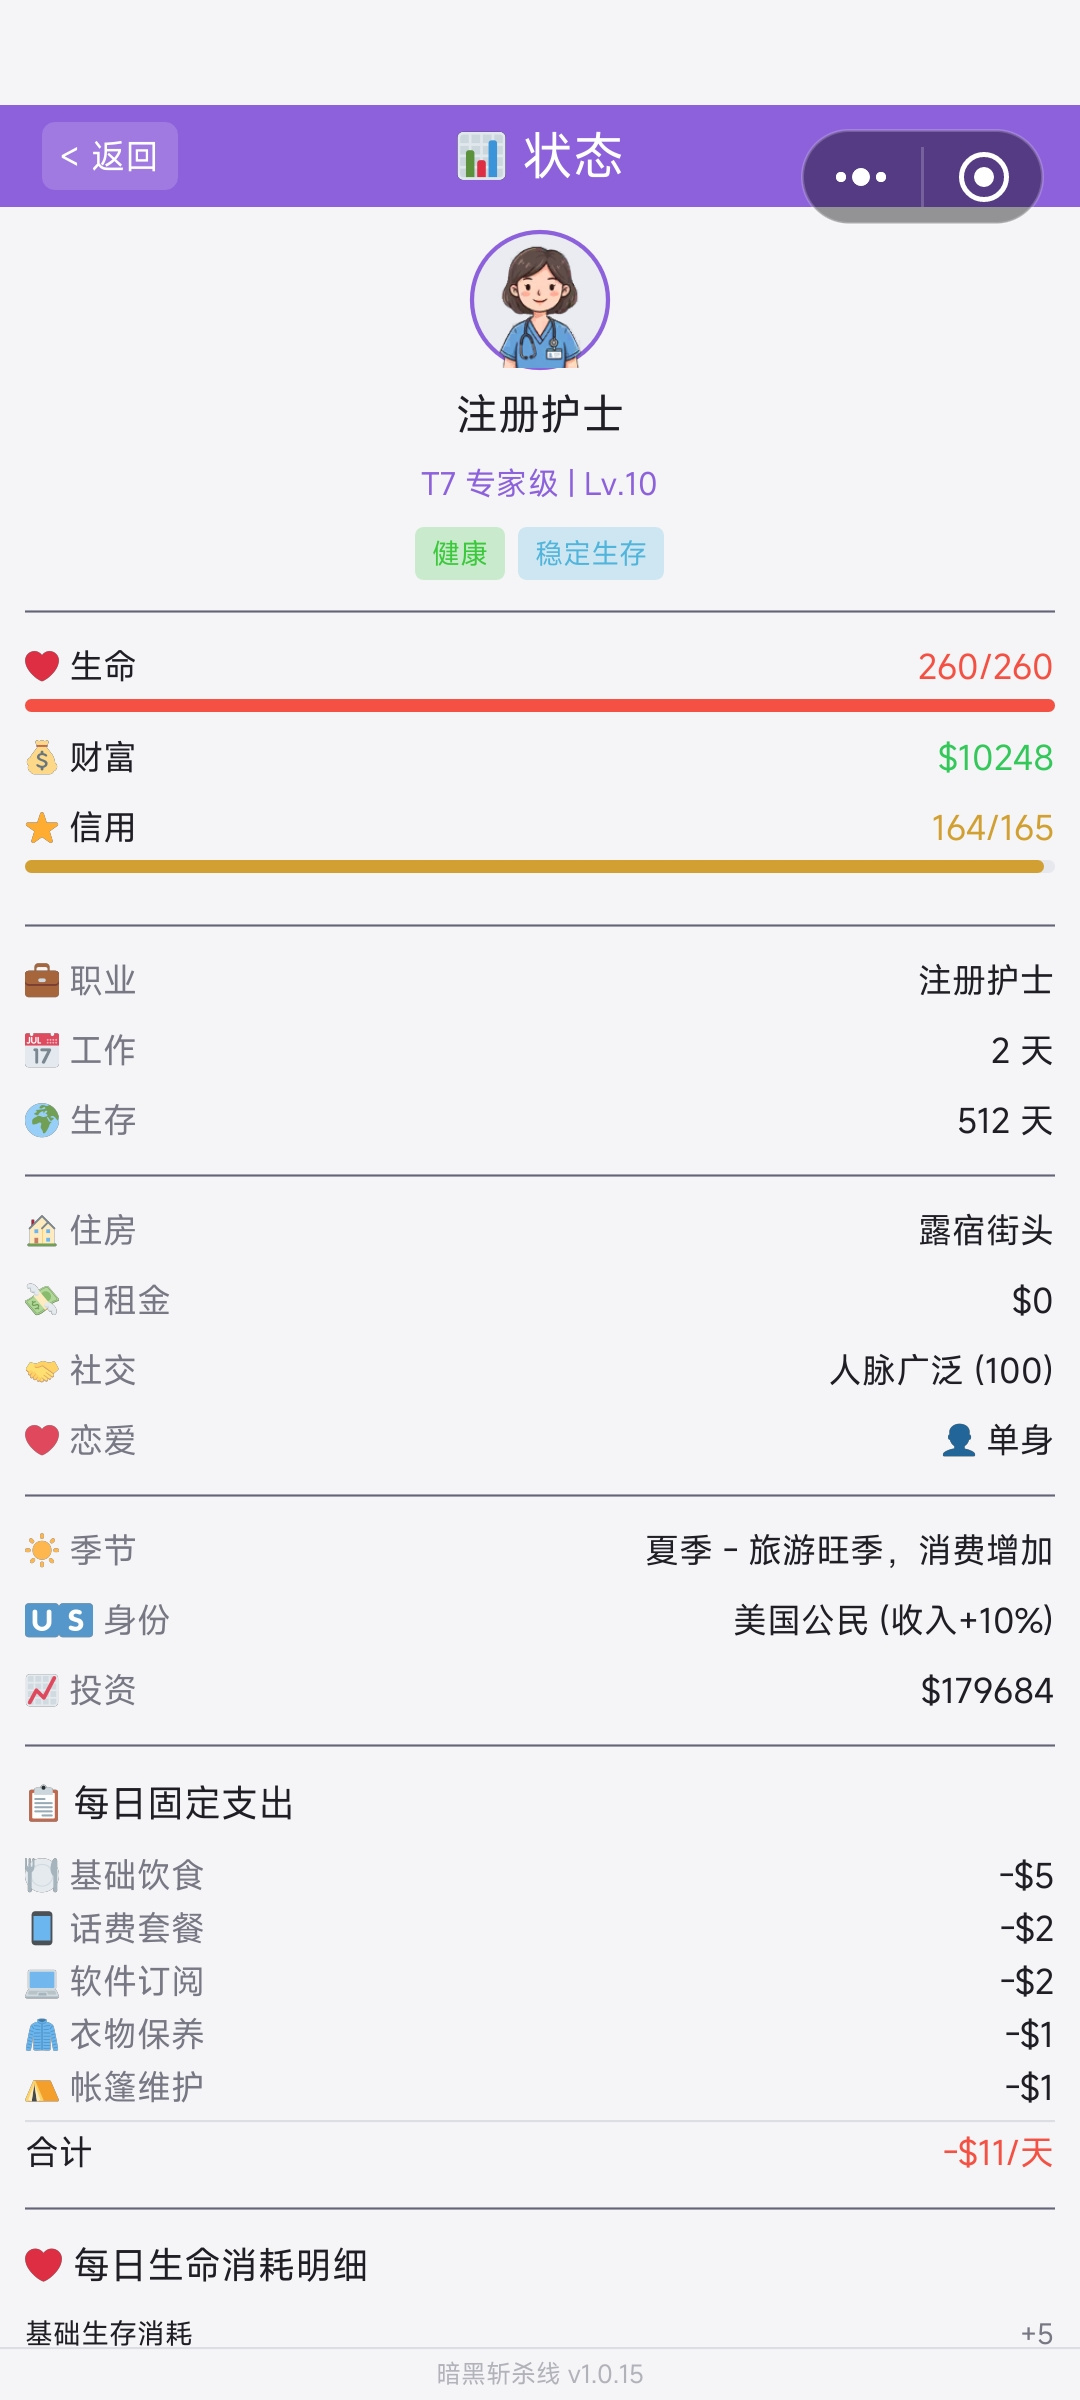
Task: Open the 投资 row showing $179684
Action: (540, 1690)
